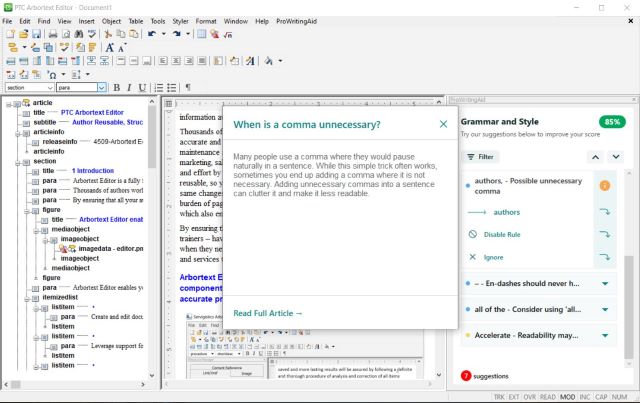Increase font size with the large A icon
The width and height of the screenshot is (640, 403).
(x=109, y=48)
